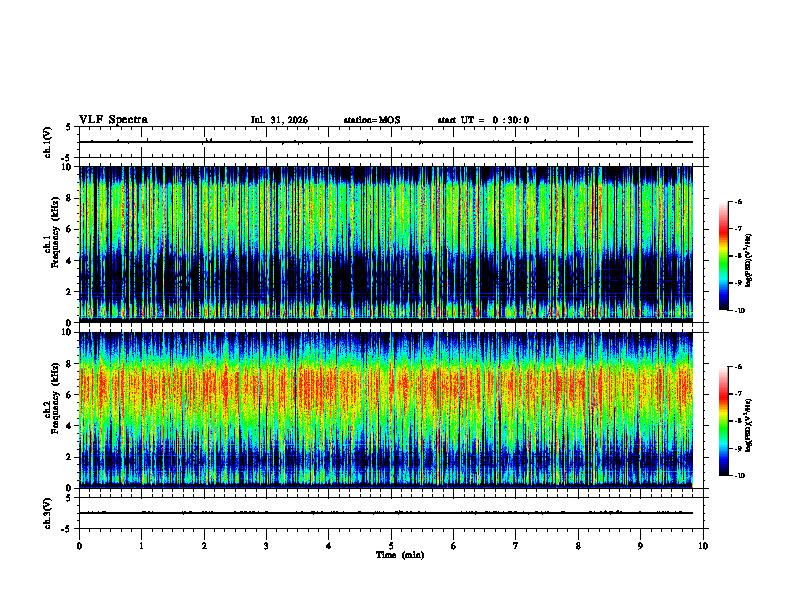The height and width of the screenshot is (612, 792).
Task: Click the "2" kHz tick on ch.2 spectrogram
Action: tap(70, 457)
